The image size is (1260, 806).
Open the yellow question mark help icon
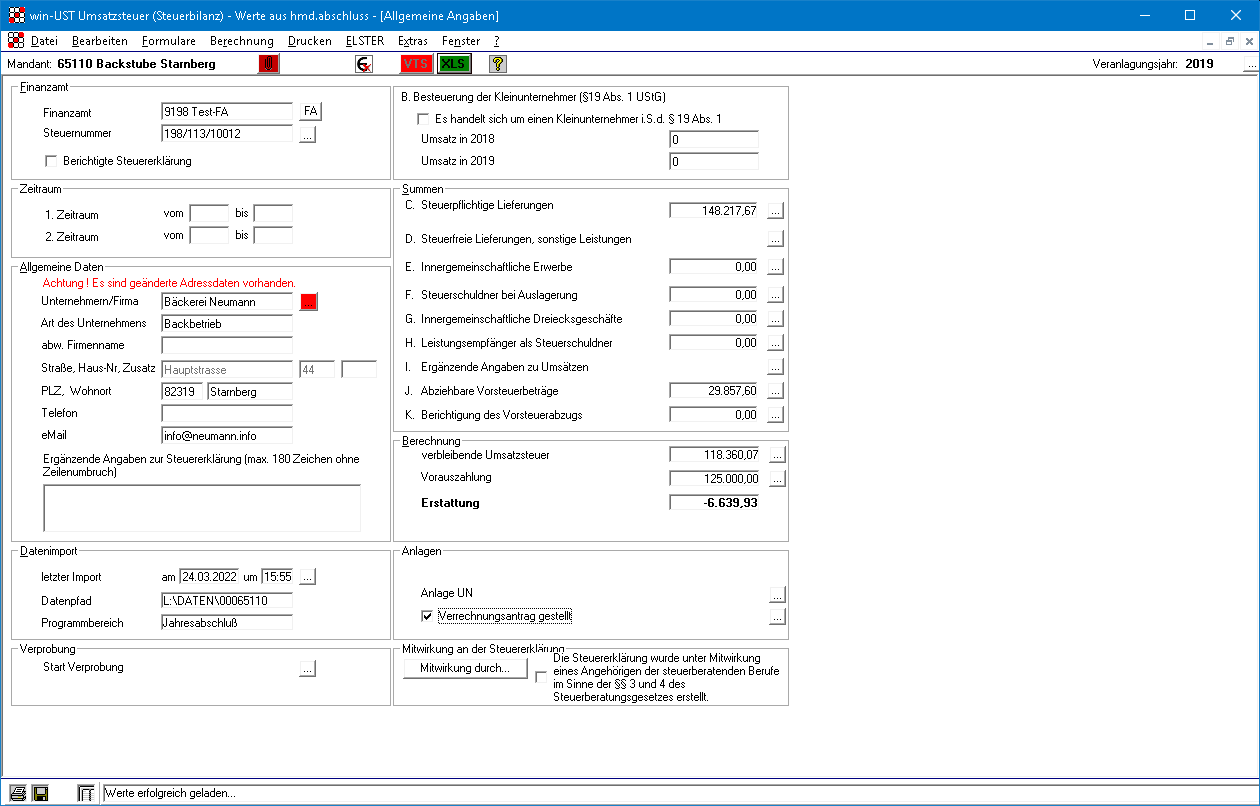pos(497,64)
